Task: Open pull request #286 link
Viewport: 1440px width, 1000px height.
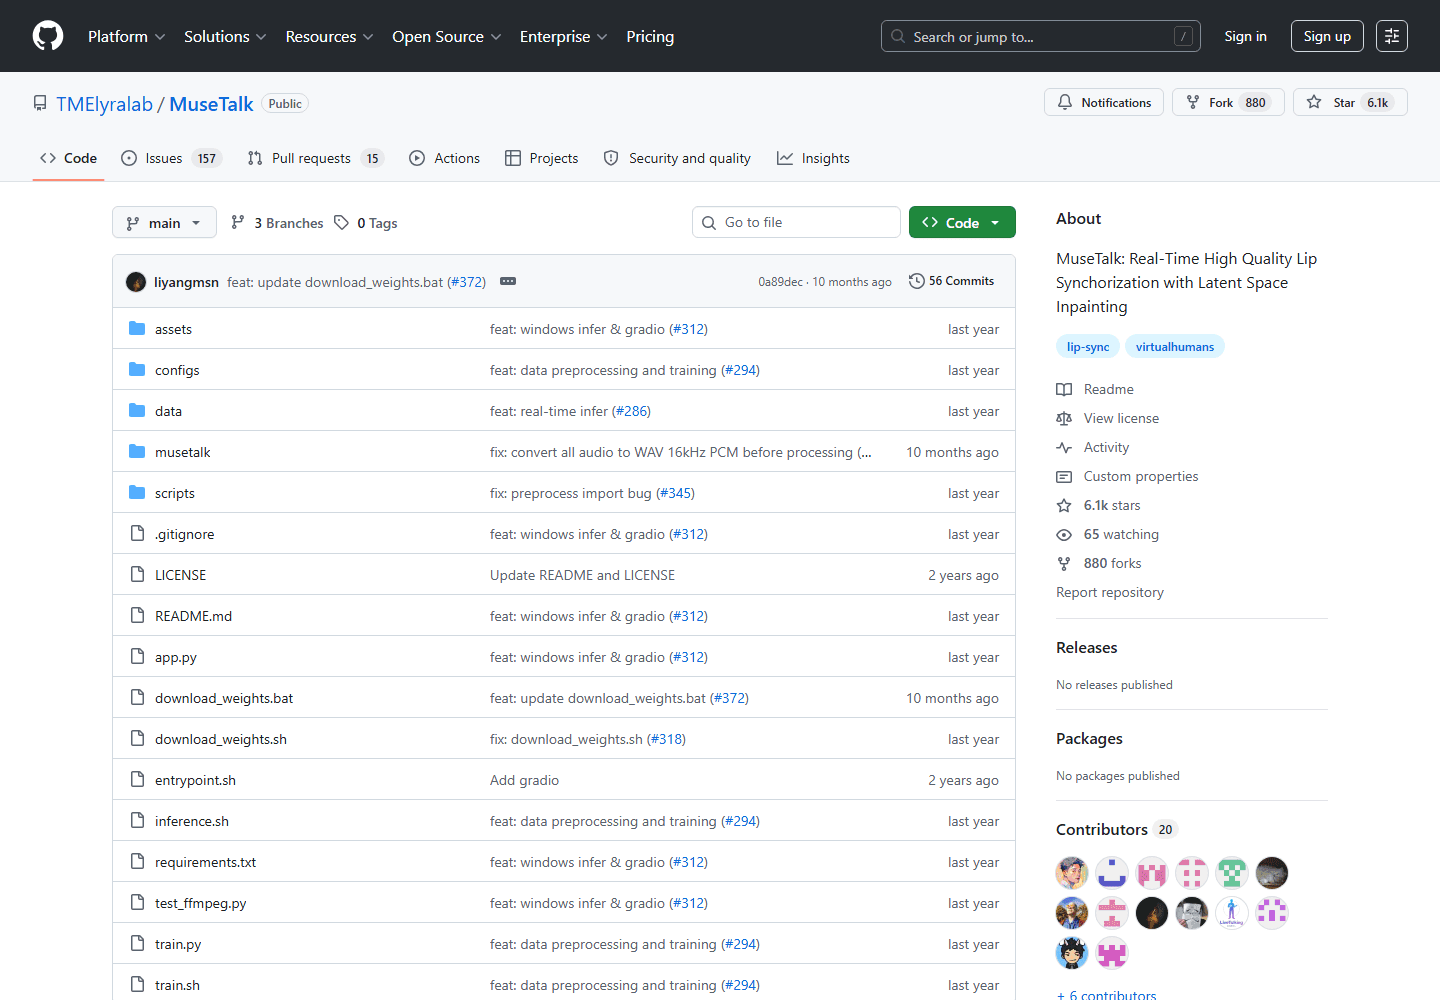Action: point(631,411)
